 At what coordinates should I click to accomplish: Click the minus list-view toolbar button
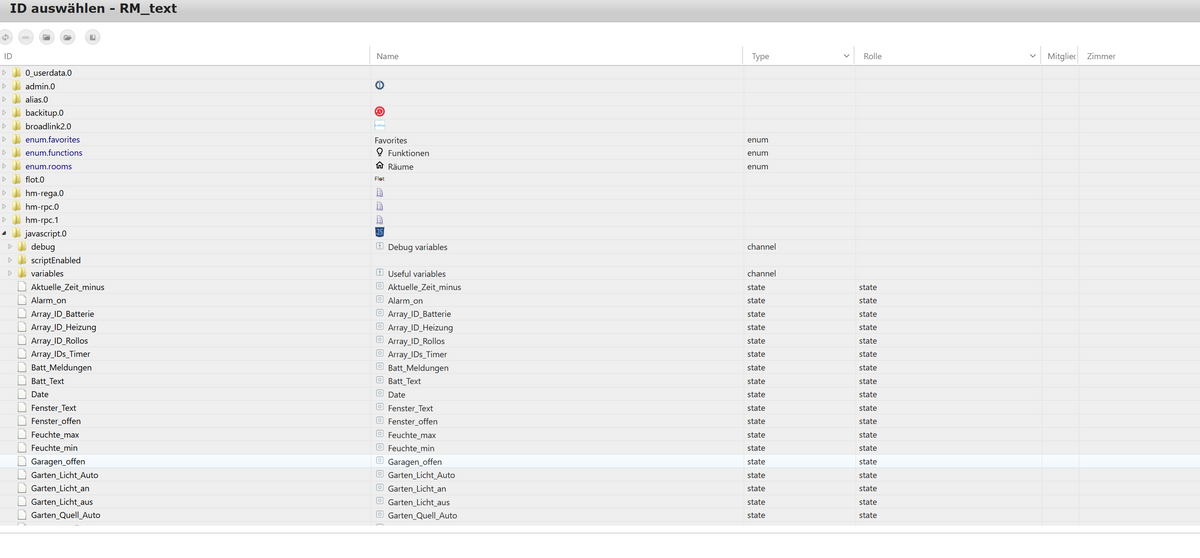25,37
